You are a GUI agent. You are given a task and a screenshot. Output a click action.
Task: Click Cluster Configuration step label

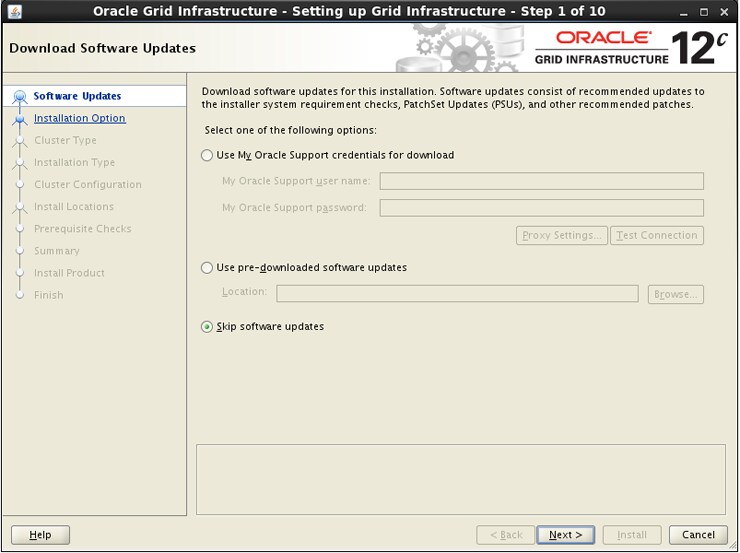point(88,184)
